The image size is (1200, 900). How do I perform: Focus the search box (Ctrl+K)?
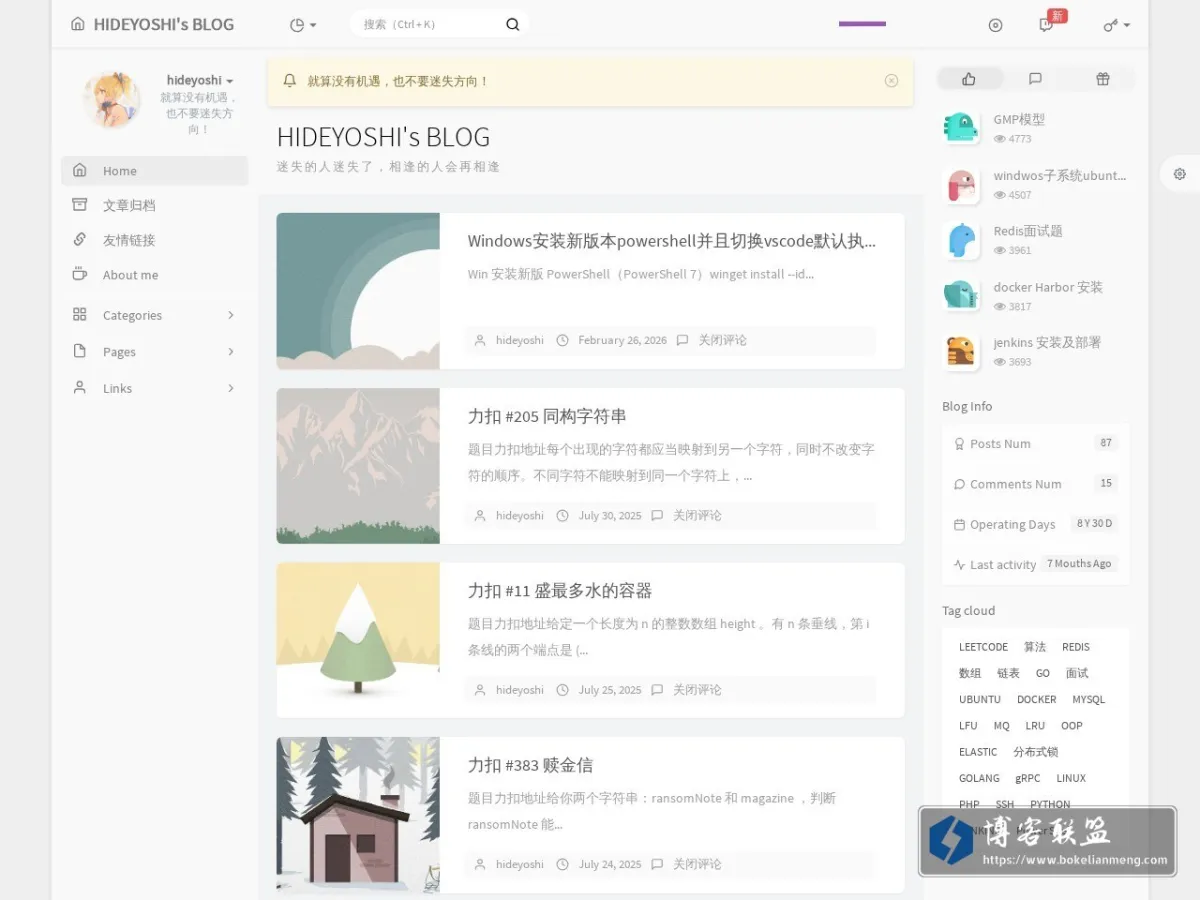[430, 24]
